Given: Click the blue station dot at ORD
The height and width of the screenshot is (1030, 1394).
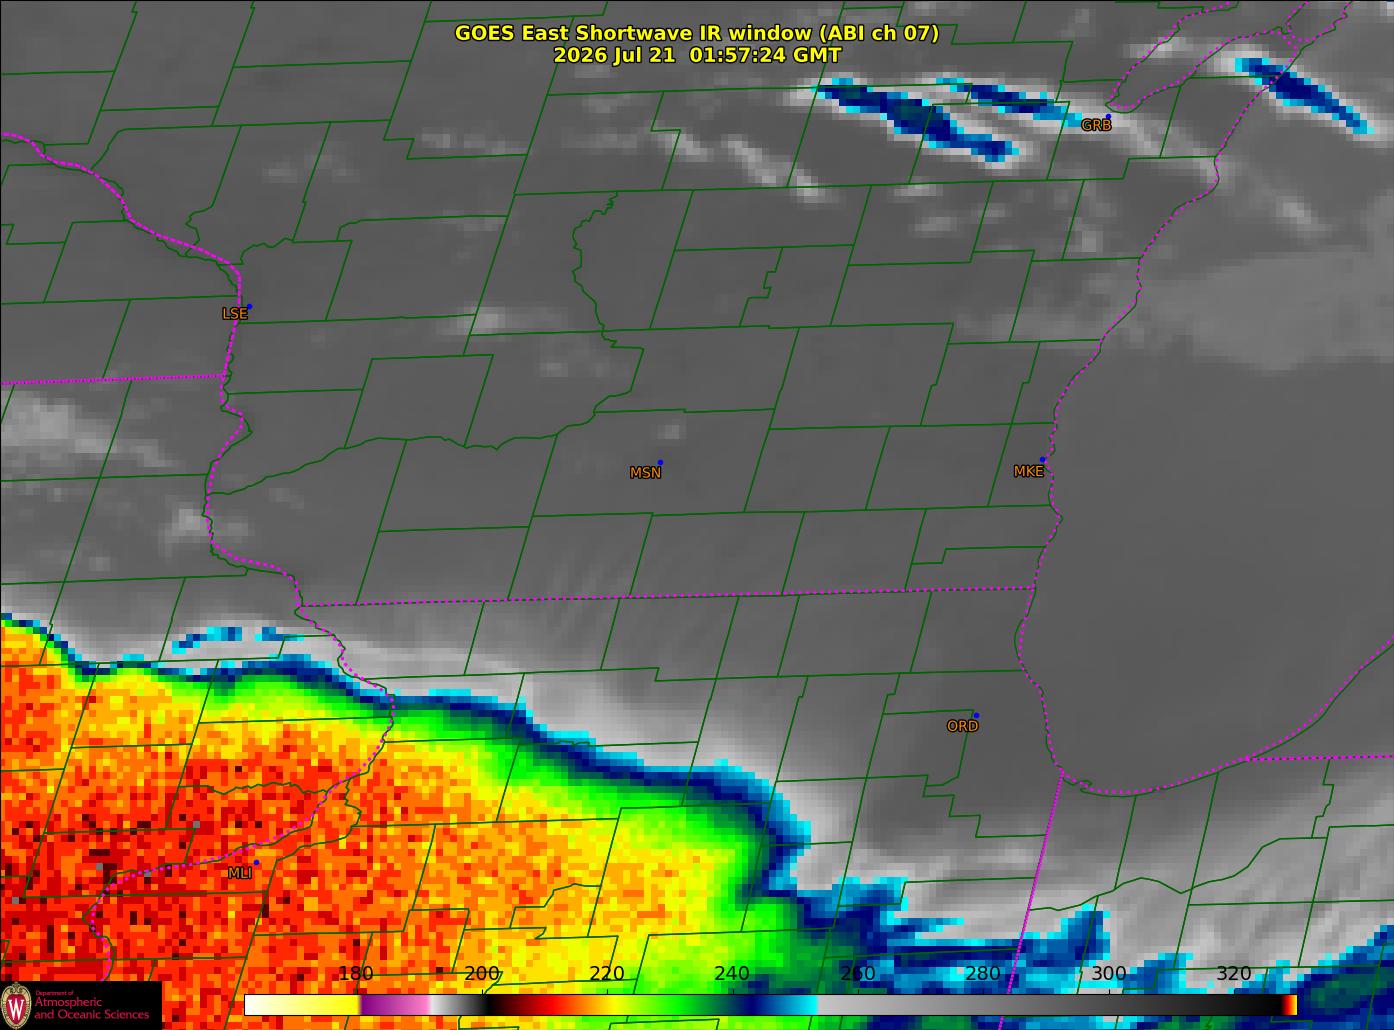Looking at the screenshot, I should (976, 715).
